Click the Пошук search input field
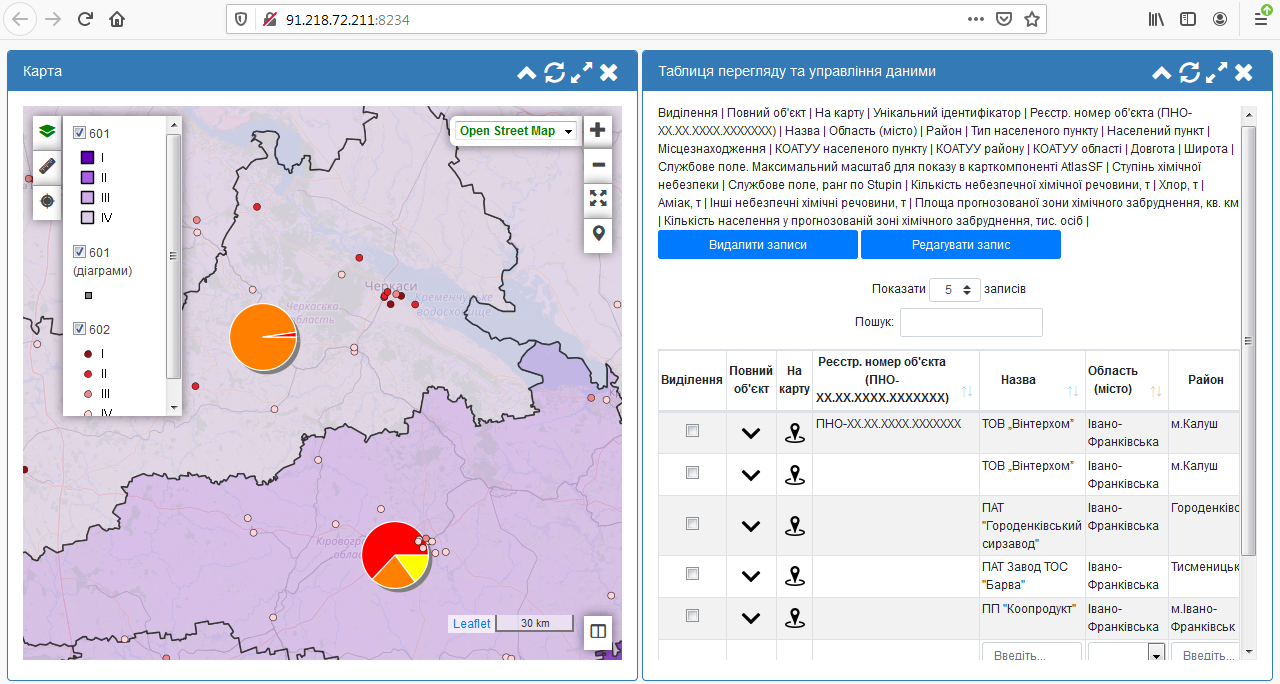 970,322
